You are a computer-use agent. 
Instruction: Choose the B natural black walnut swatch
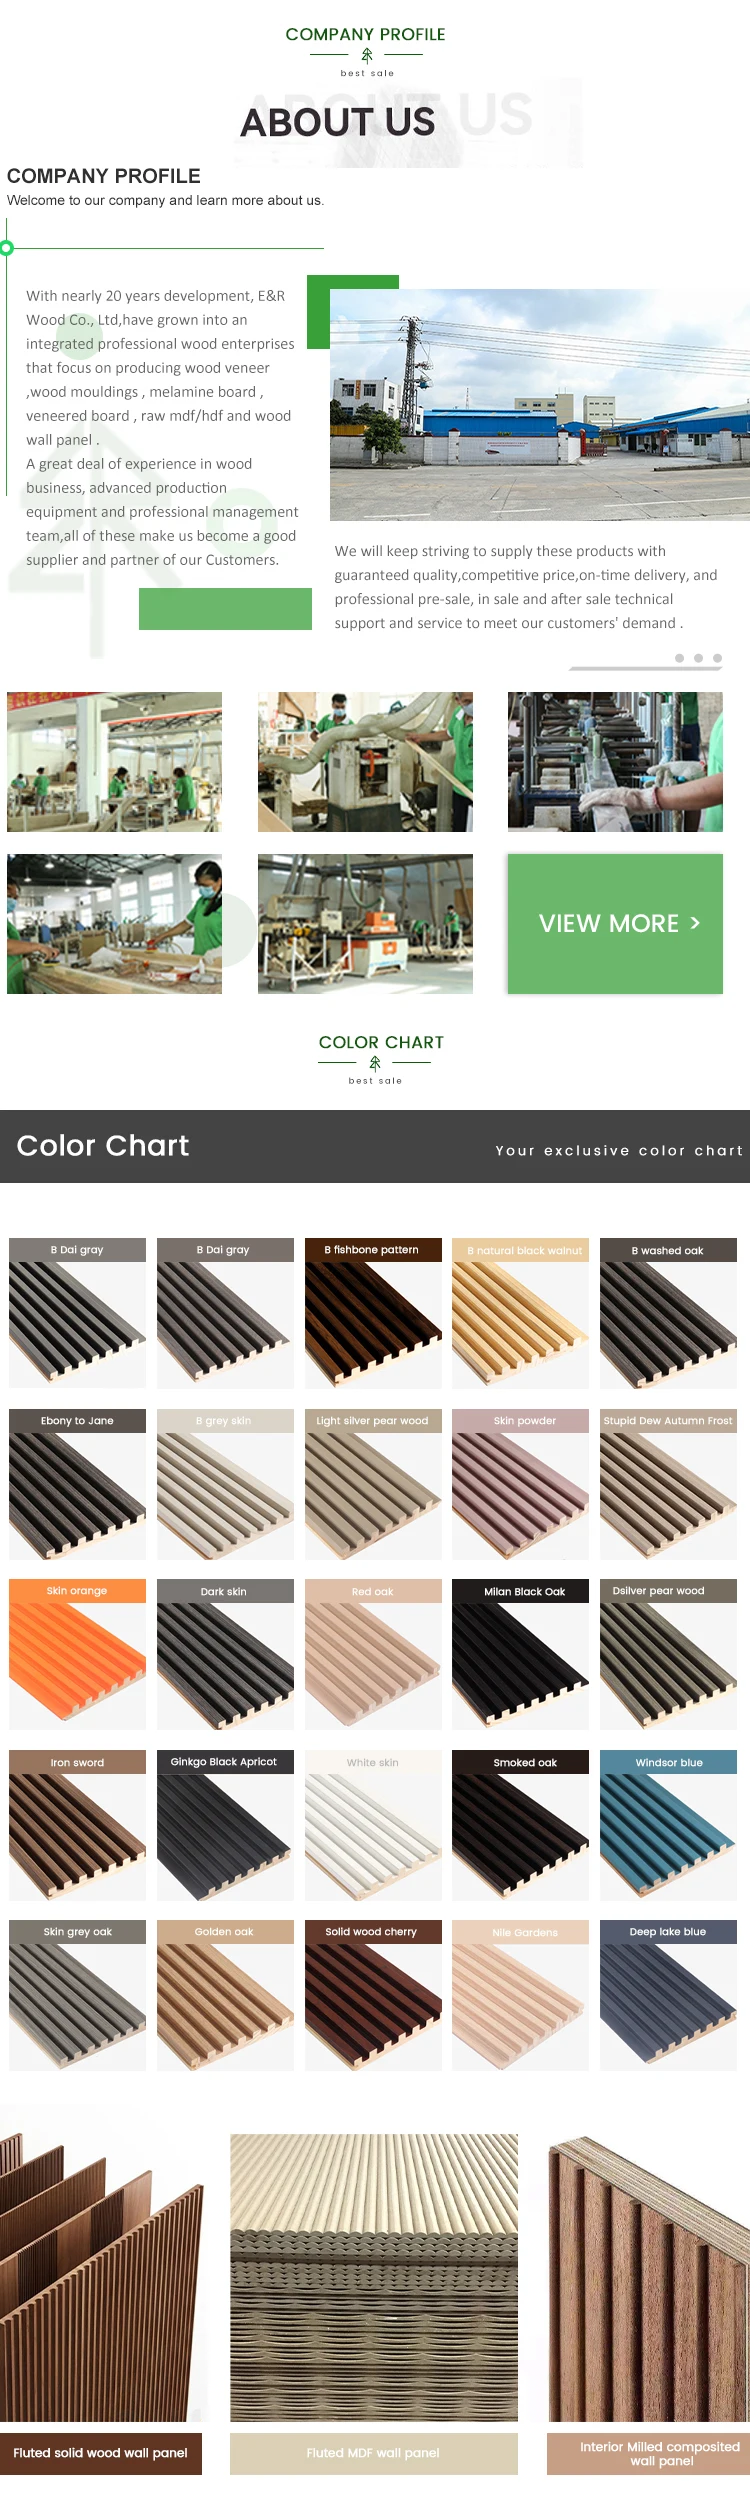pyautogui.click(x=520, y=1313)
